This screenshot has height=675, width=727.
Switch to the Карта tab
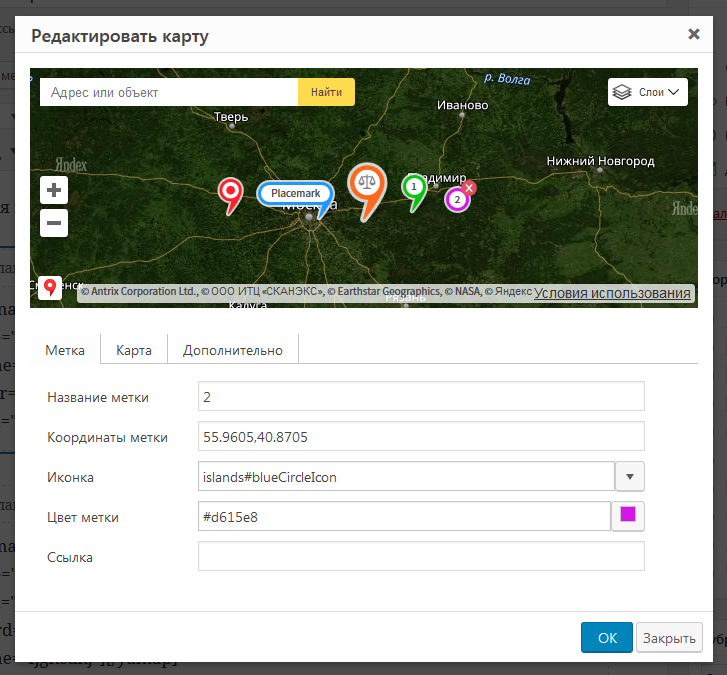click(134, 350)
